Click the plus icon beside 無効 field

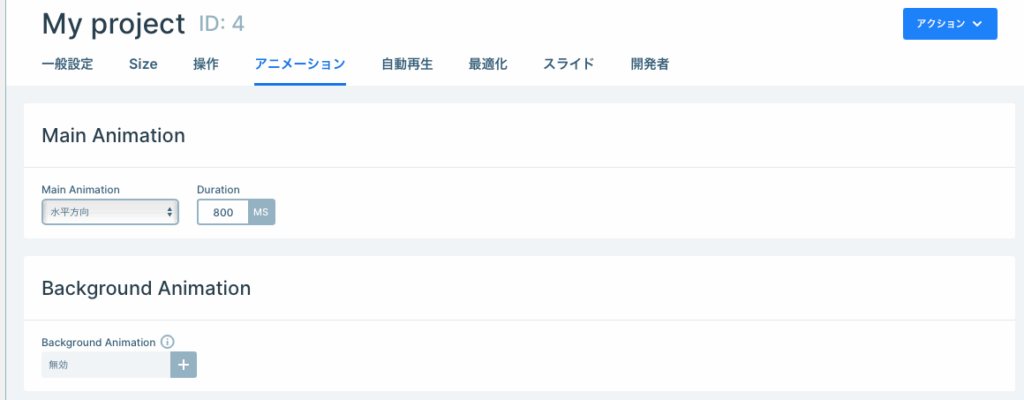coord(184,365)
